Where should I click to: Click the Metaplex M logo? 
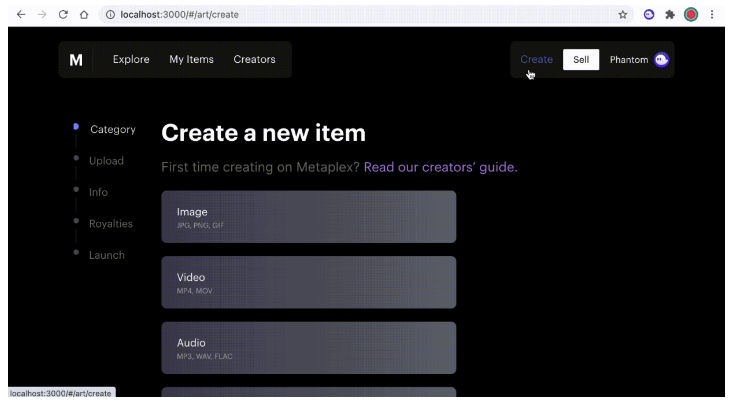[76, 60]
